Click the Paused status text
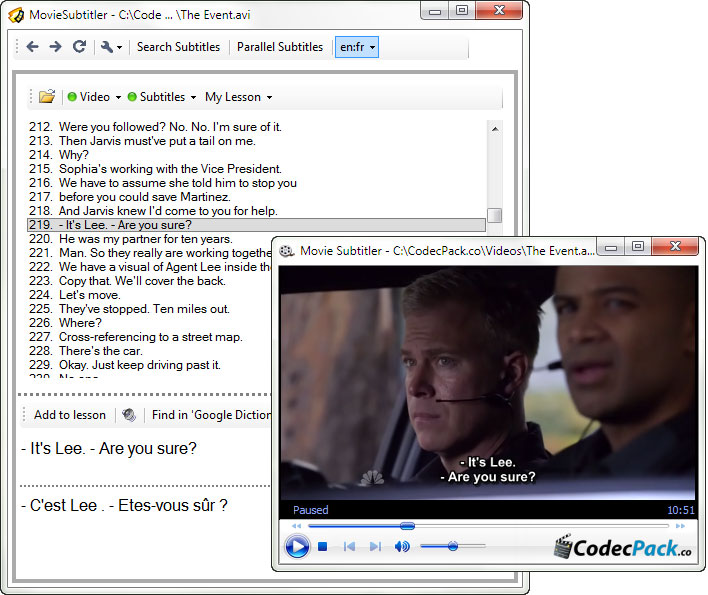The image size is (708, 595). pos(311,510)
